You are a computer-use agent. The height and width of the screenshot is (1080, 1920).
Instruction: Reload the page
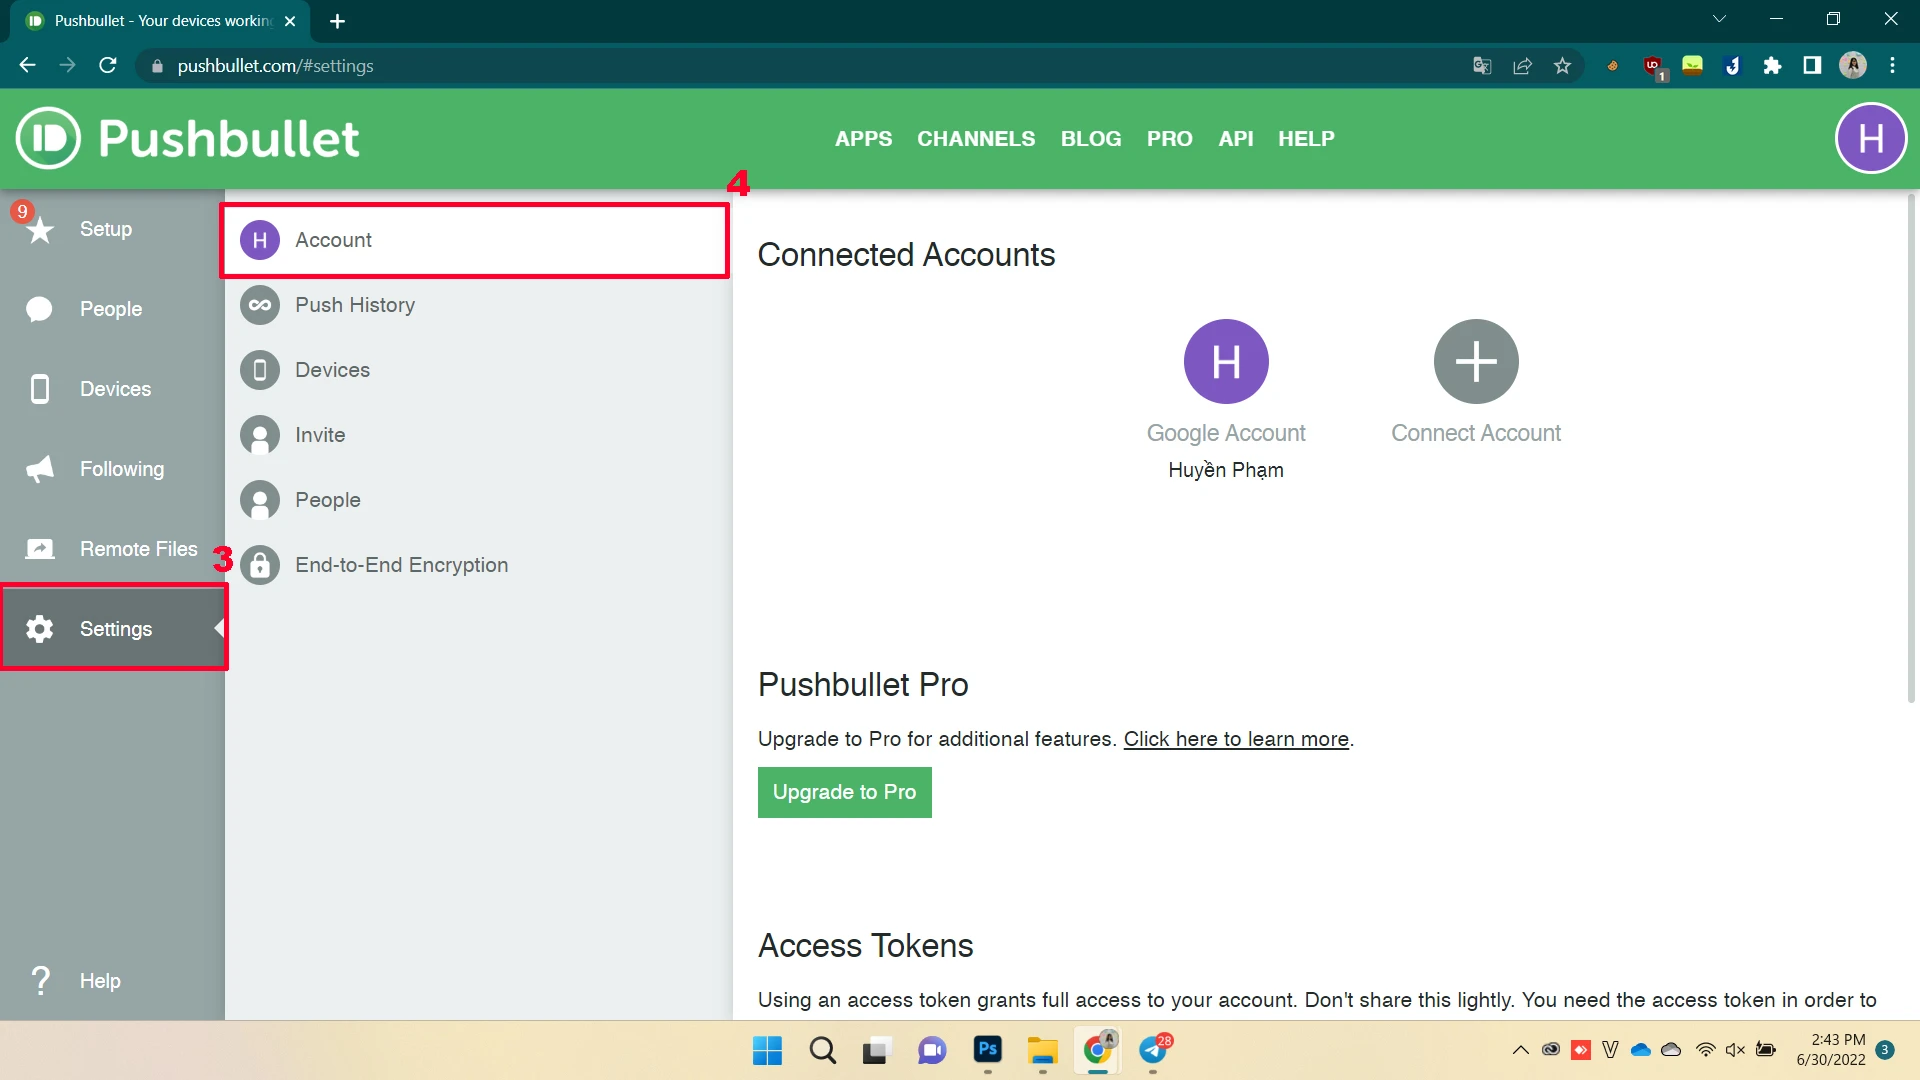click(108, 65)
